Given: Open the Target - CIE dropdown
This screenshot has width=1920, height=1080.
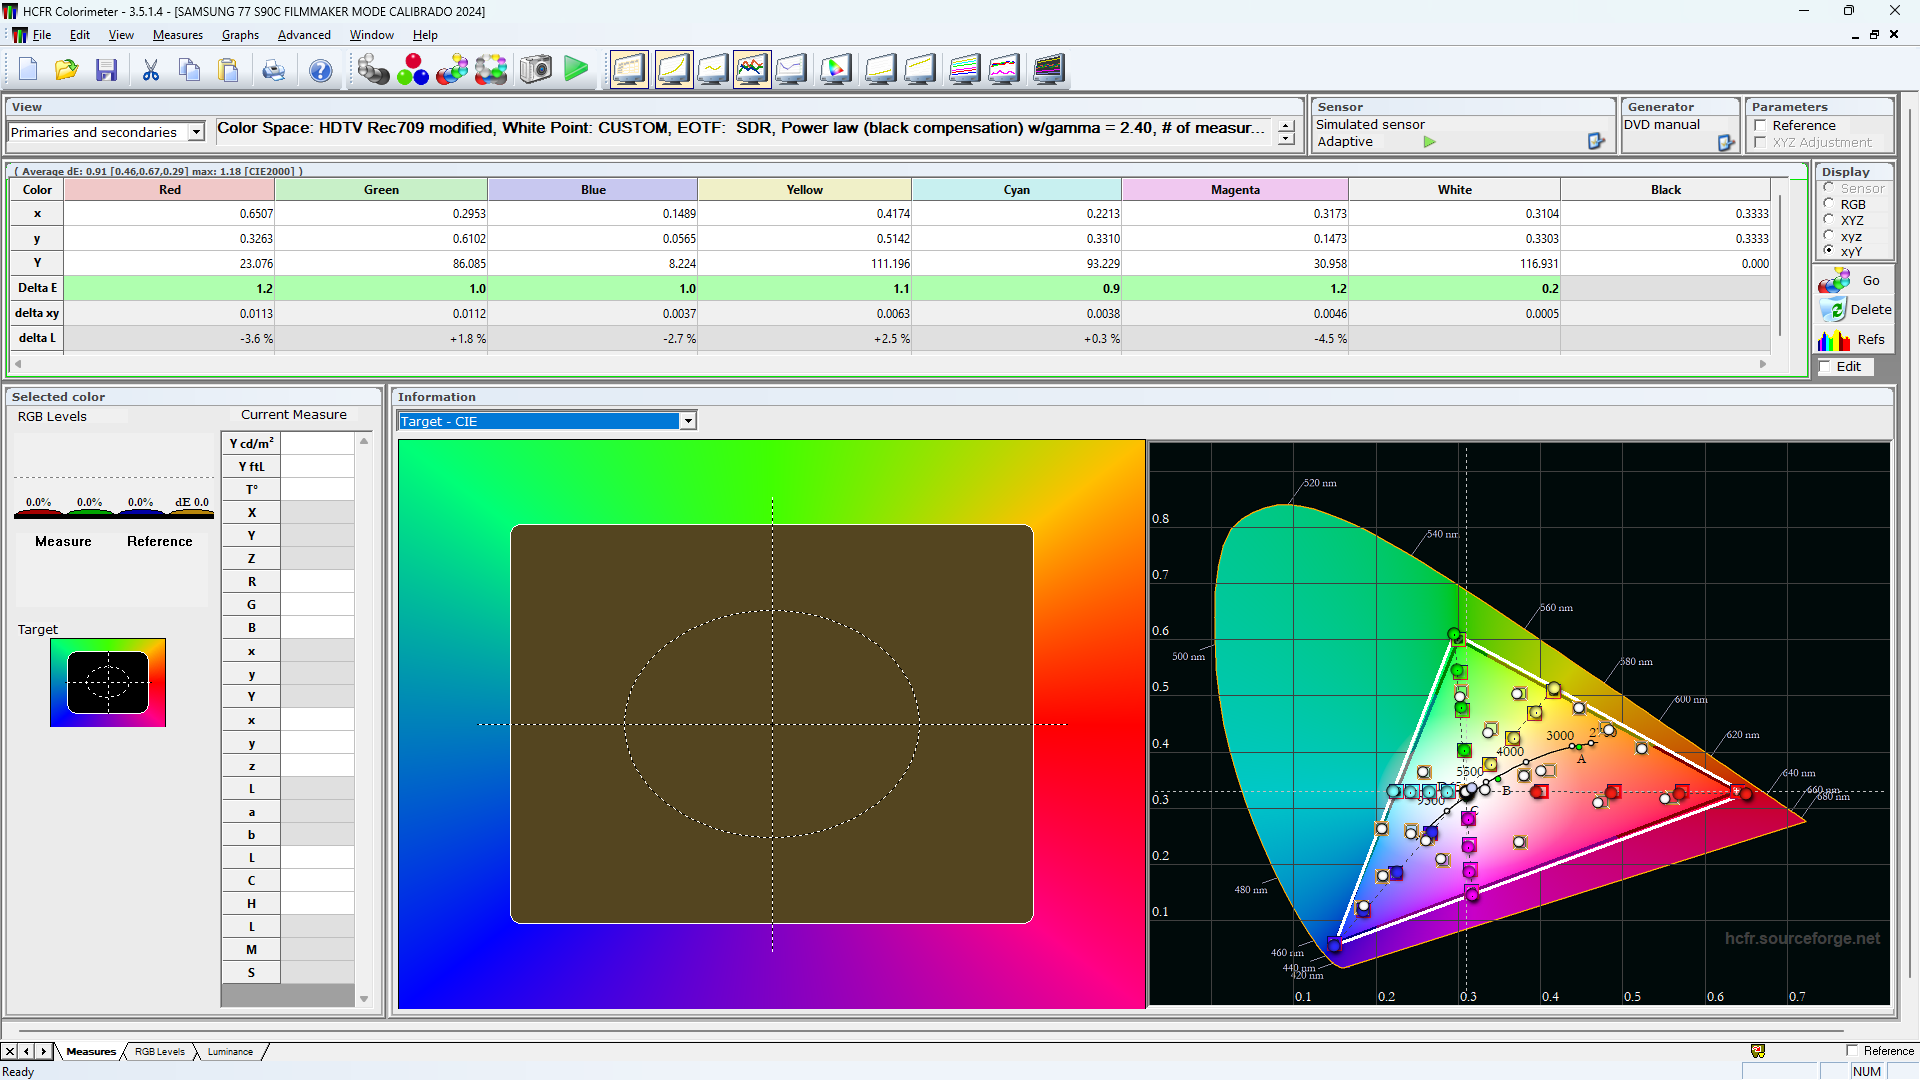Looking at the screenshot, I should click(688, 421).
